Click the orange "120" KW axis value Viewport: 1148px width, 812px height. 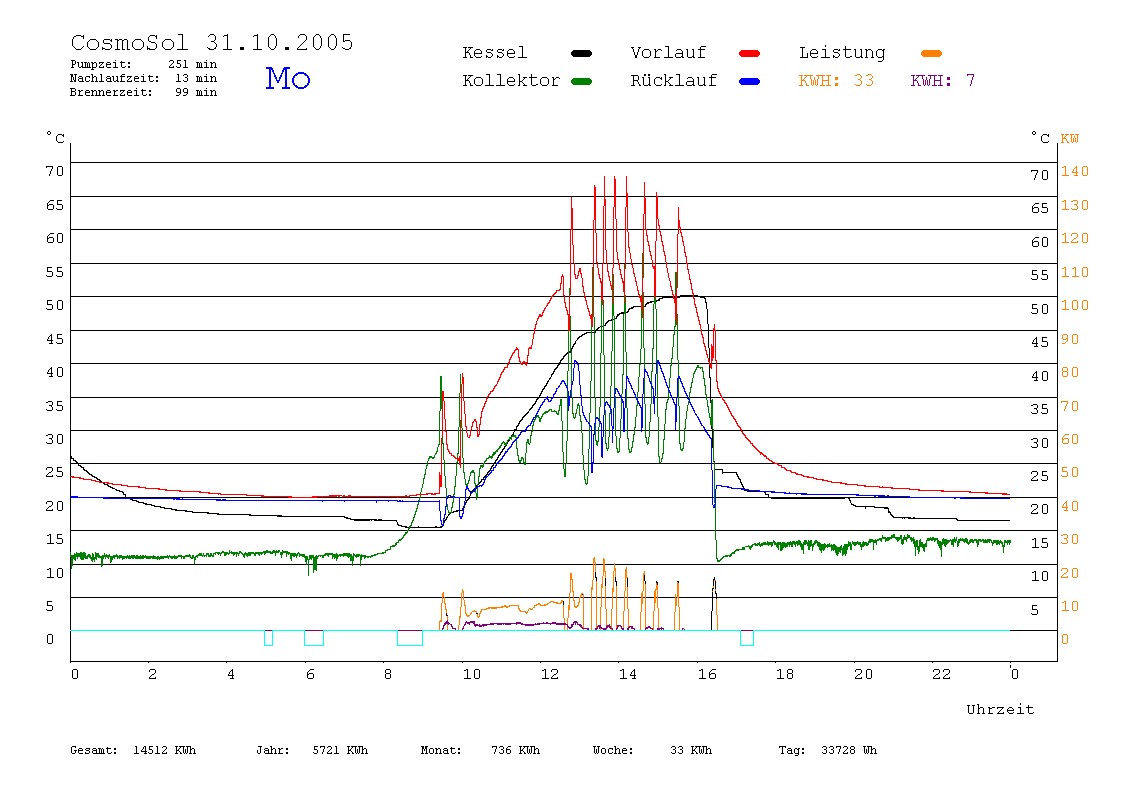coord(1075,238)
